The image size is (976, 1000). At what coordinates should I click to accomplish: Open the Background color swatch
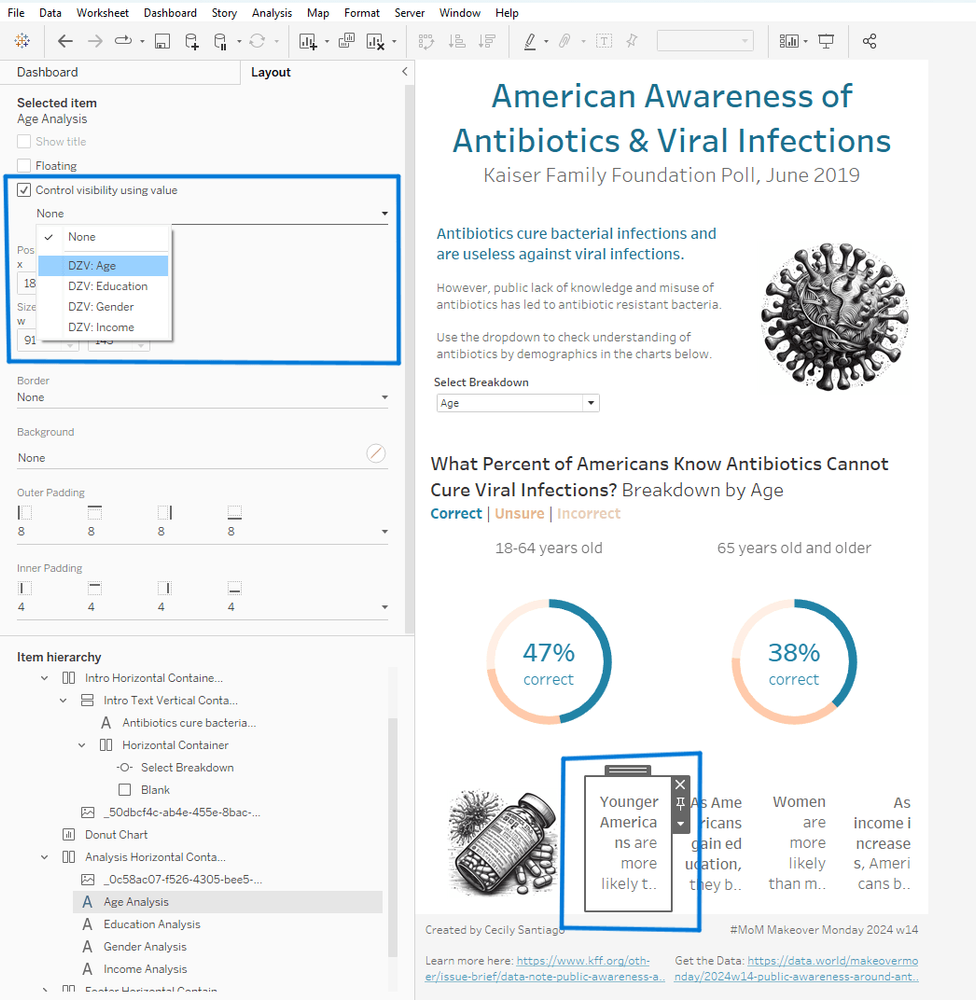376,453
